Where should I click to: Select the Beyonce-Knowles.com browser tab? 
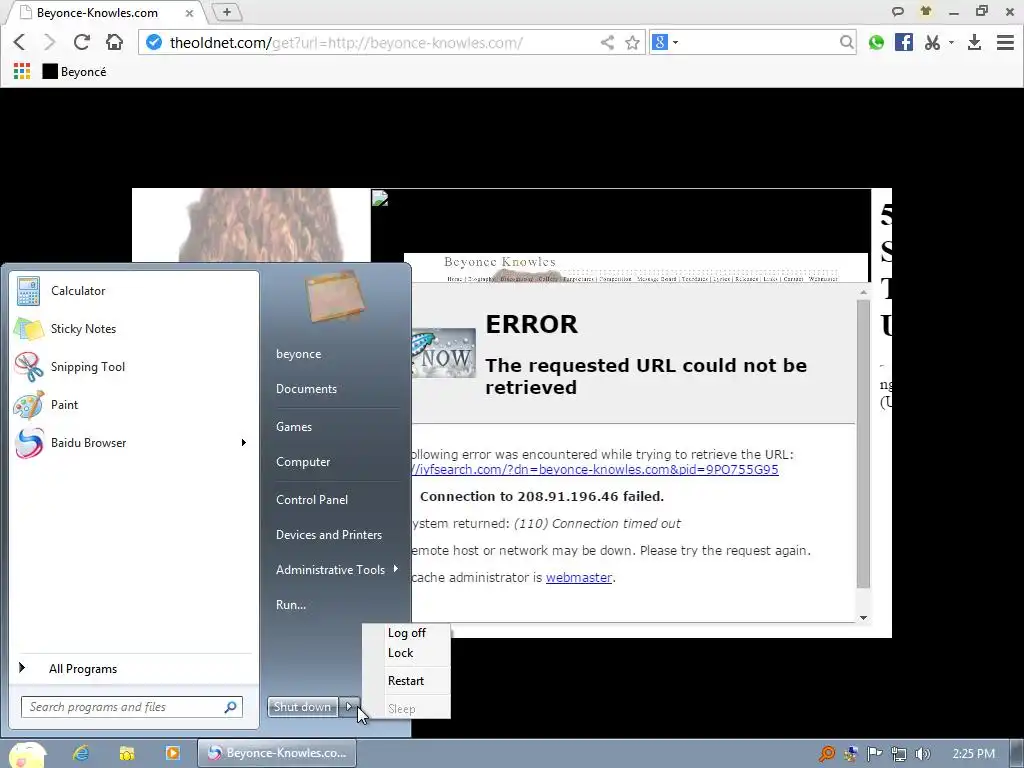pyautogui.click(x=104, y=12)
